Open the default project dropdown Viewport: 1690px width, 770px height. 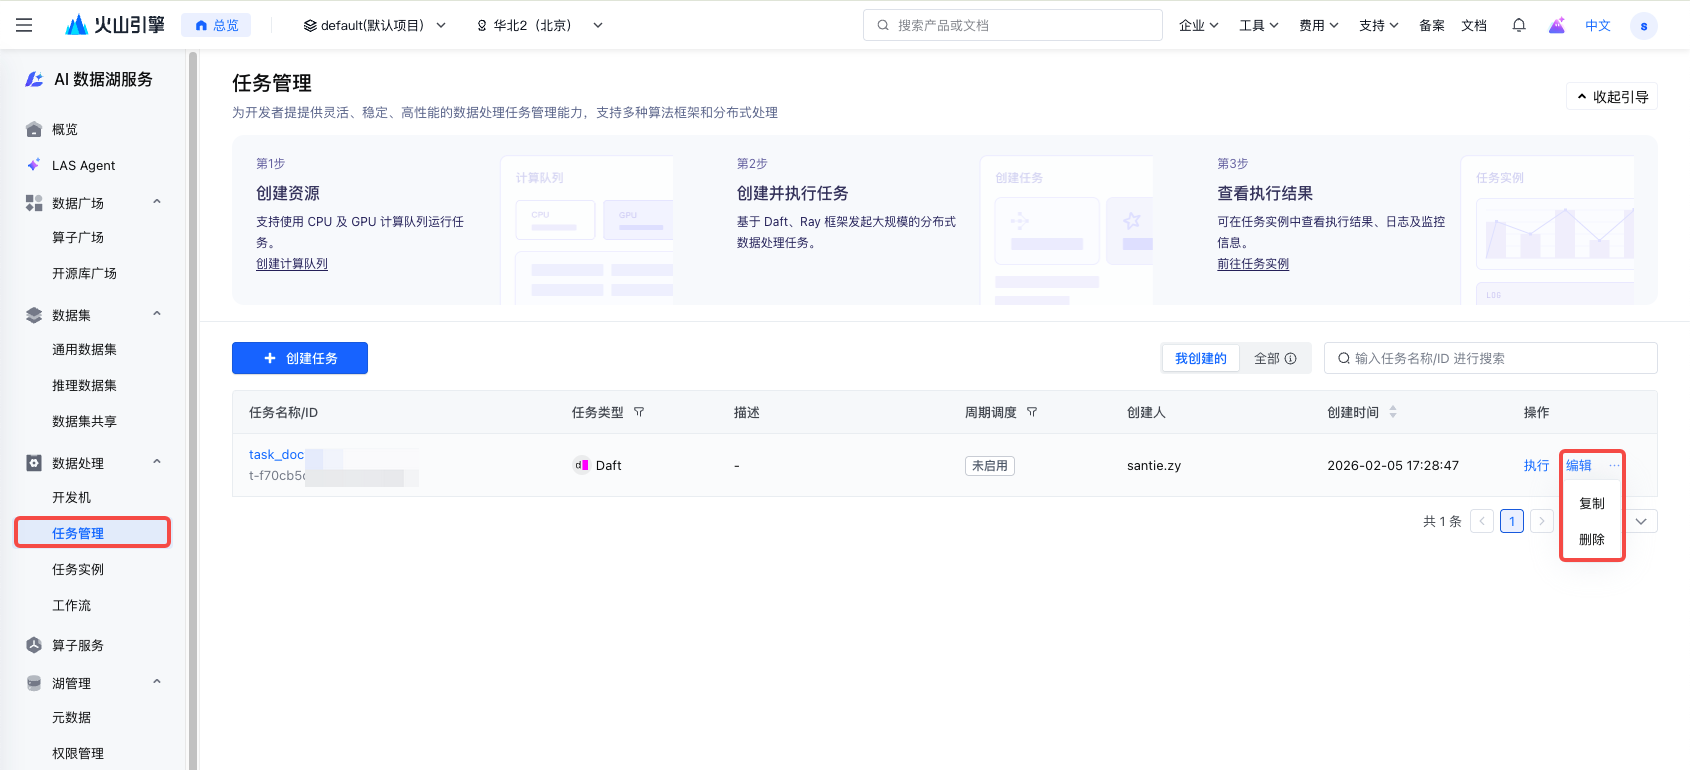(x=374, y=25)
